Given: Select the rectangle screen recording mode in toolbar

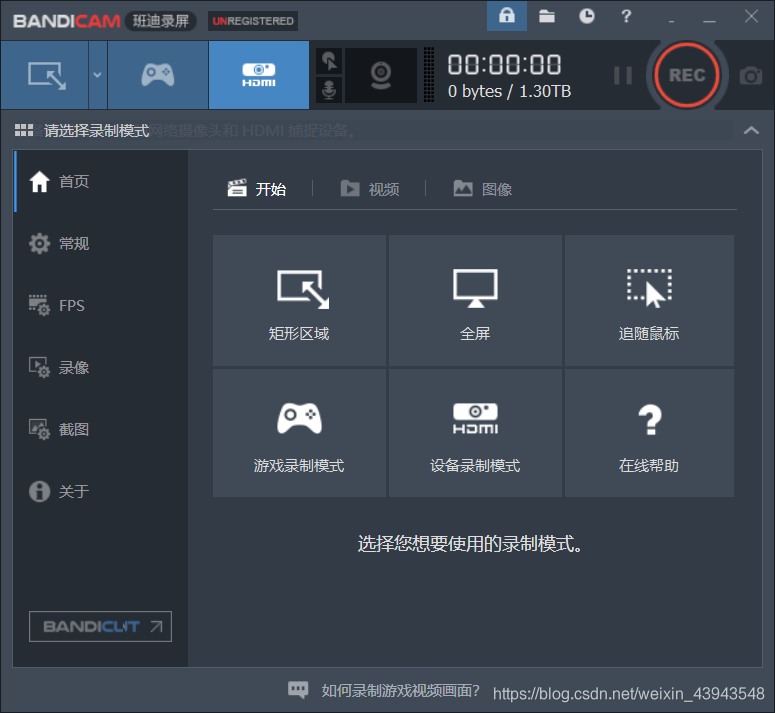Looking at the screenshot, I should (45, 75).
